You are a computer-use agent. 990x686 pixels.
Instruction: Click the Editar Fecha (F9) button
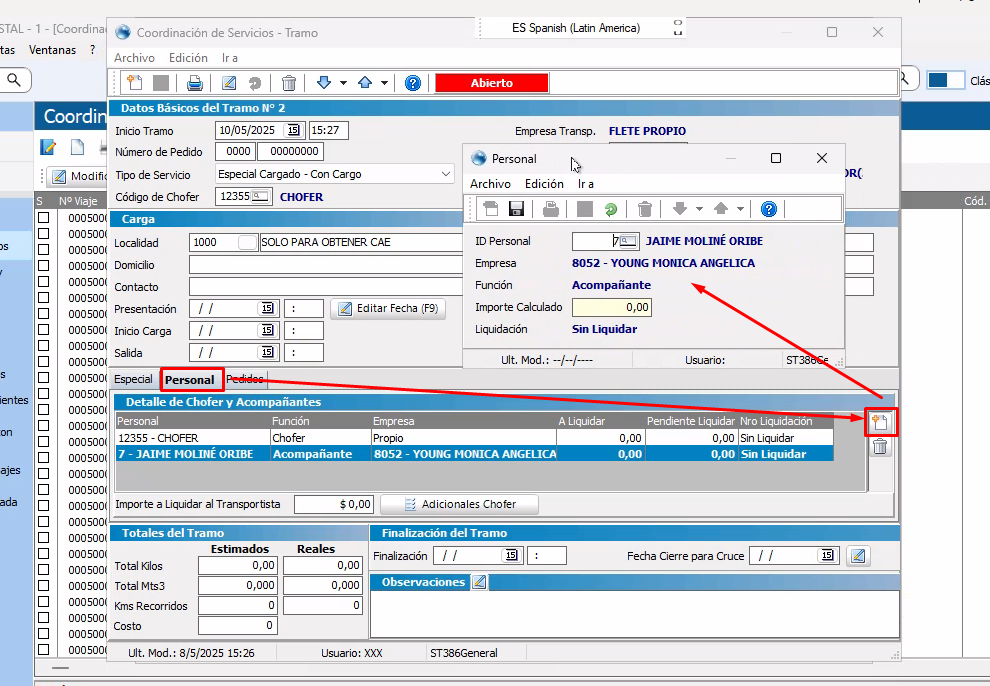click(x=388, y=309)
